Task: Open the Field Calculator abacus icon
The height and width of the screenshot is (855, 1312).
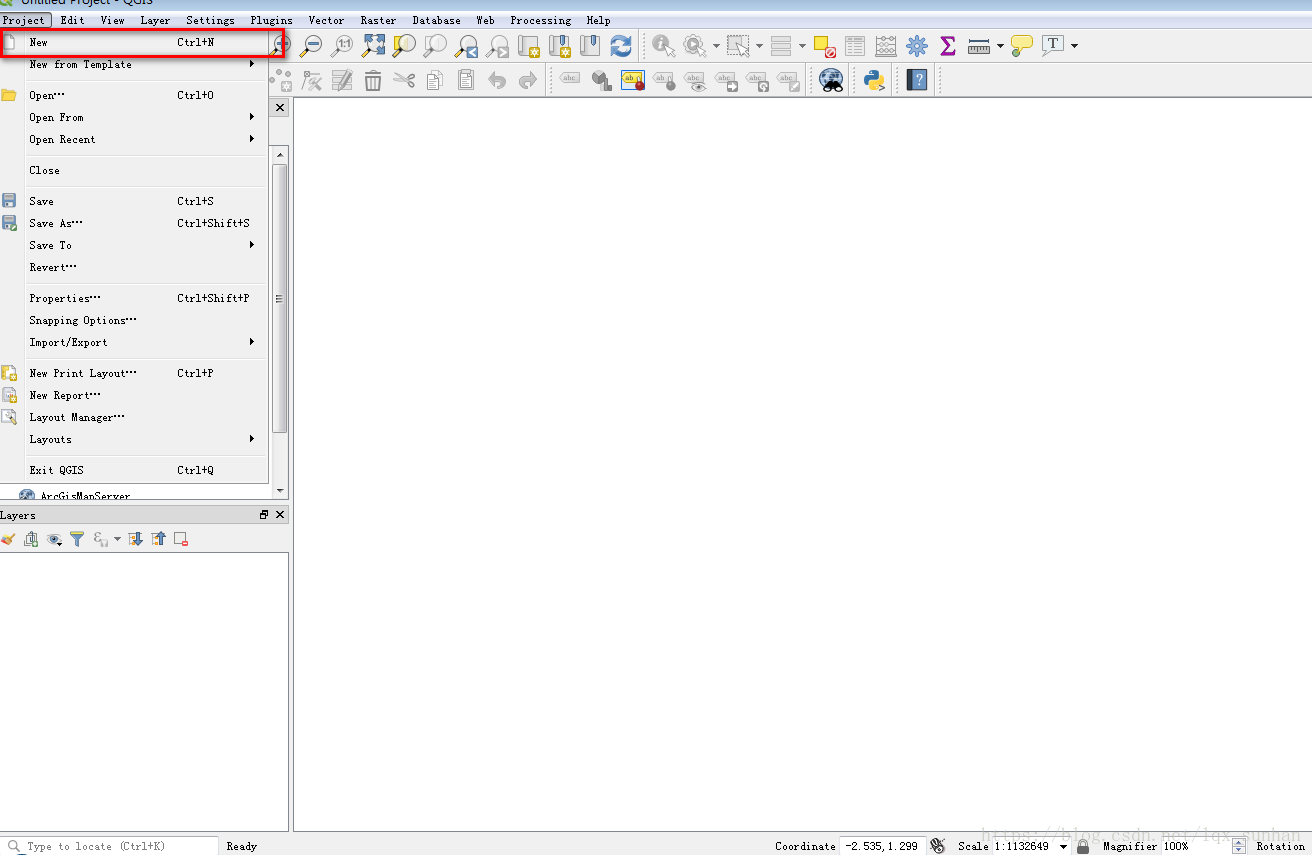Action: tap(886, 45)
